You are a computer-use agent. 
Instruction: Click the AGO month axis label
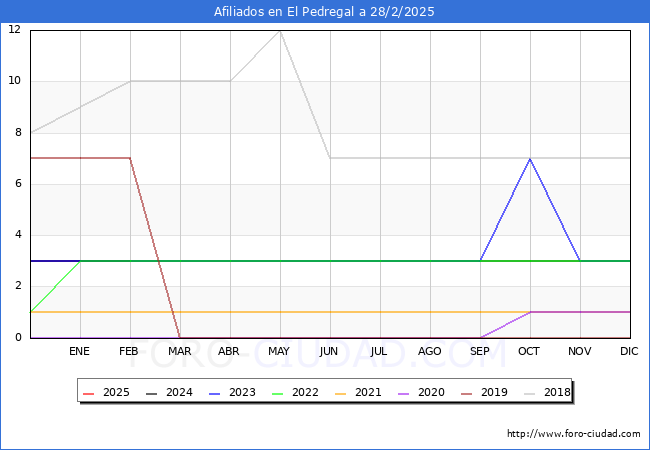pos(429,351)
